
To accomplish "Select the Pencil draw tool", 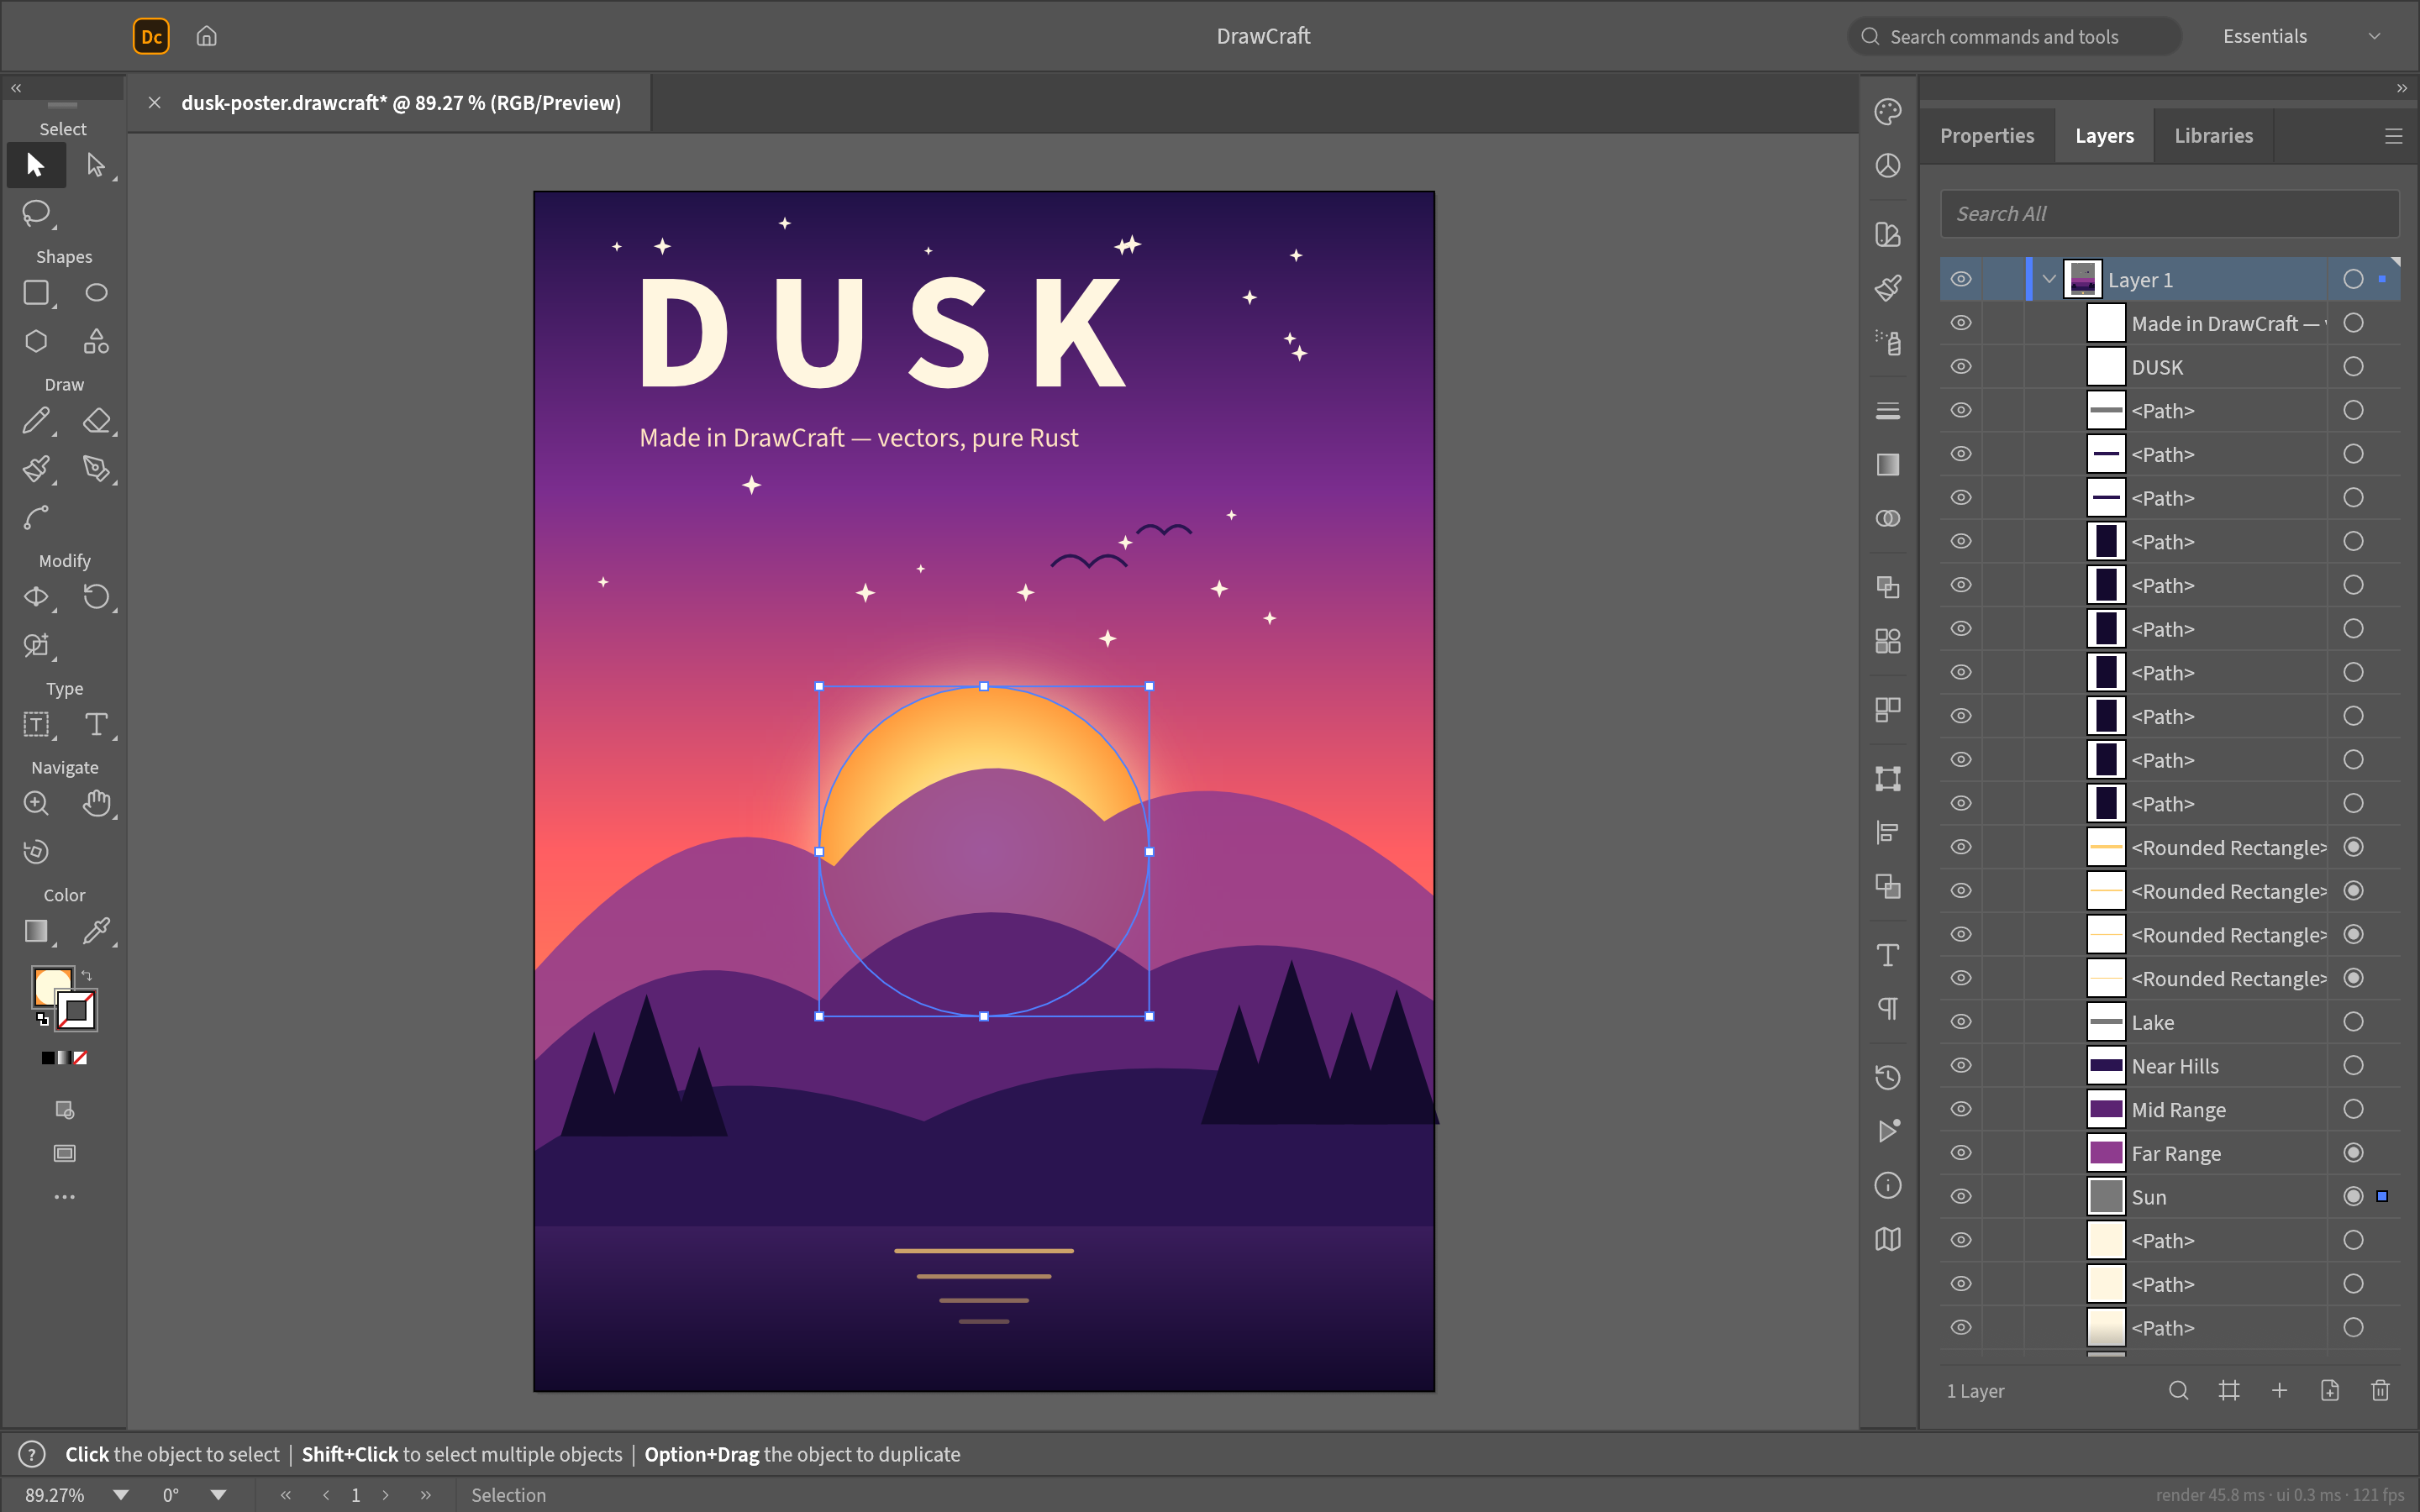I will coord(36,421).
